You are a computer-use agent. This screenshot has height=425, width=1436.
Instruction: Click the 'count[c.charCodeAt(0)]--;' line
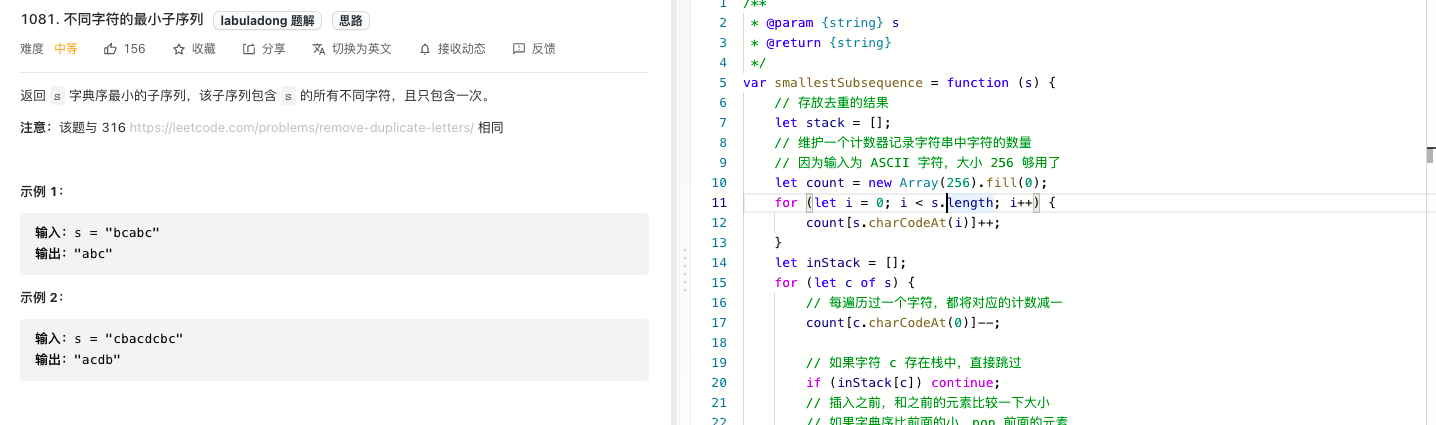[x=902, y=322]
